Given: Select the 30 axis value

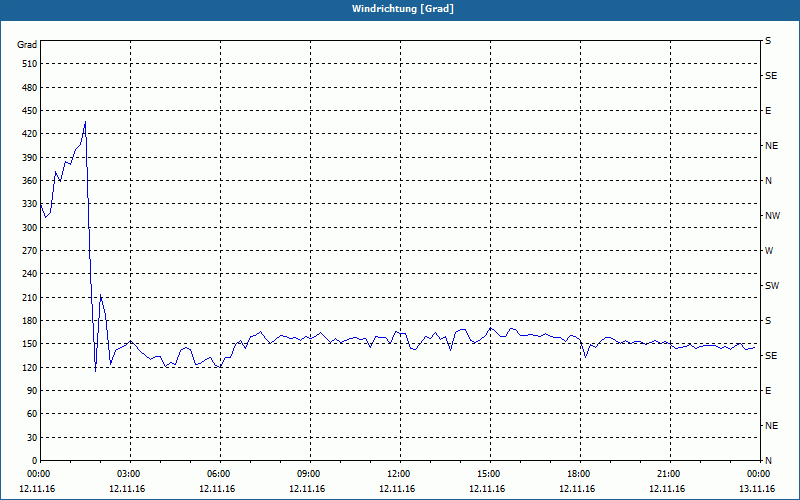Looking at the screenshot, I should tap(32, 438).
